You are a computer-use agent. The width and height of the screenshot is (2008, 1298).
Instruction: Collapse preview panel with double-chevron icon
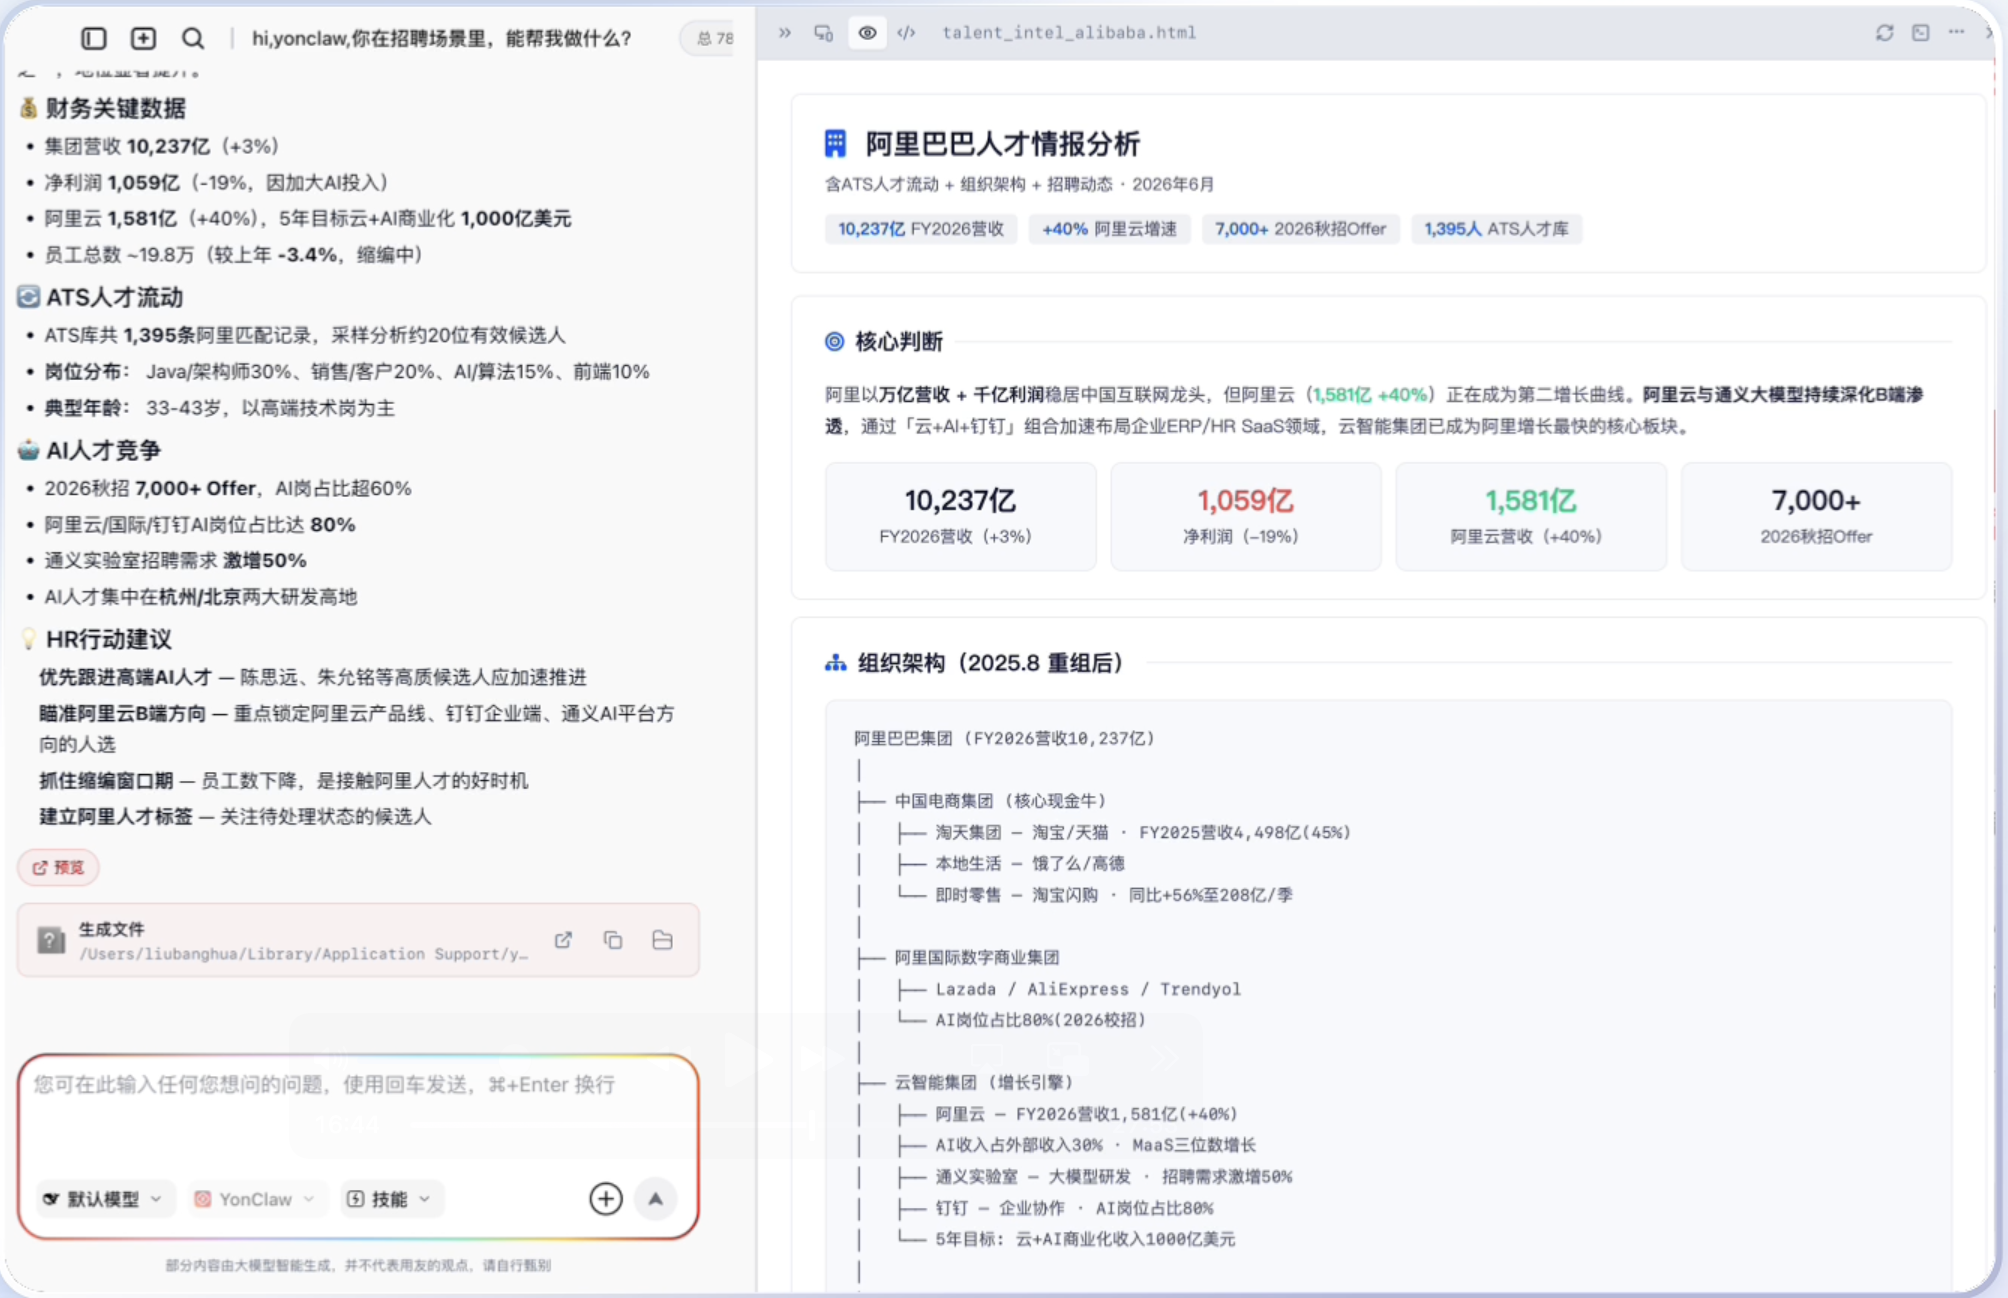(x=785, y=33)
